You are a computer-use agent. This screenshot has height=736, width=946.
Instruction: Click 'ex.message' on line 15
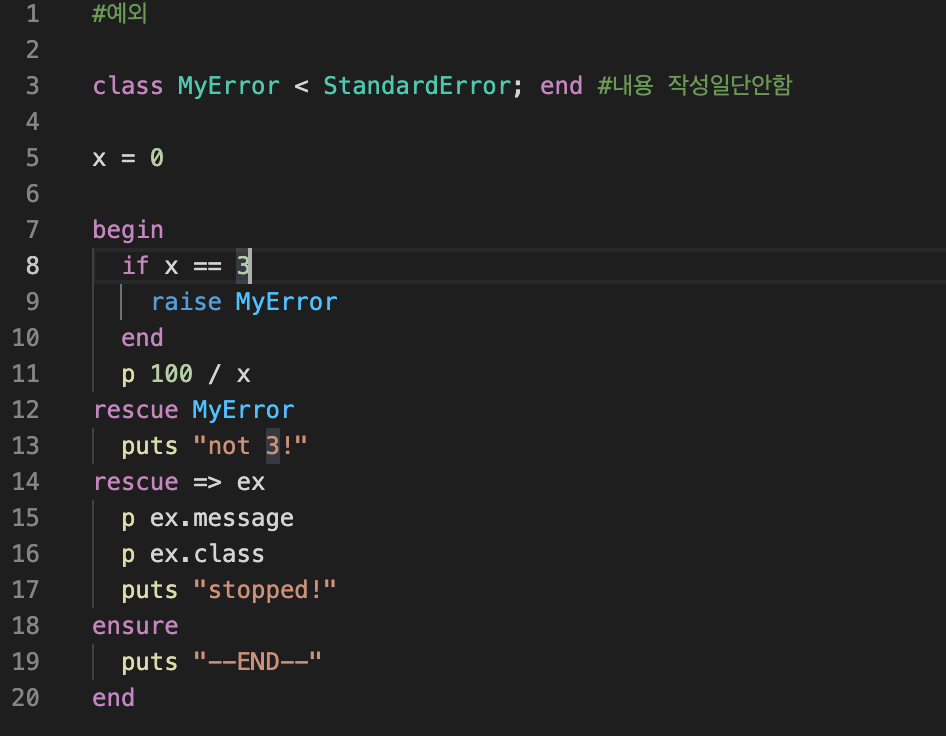[222, 518]
